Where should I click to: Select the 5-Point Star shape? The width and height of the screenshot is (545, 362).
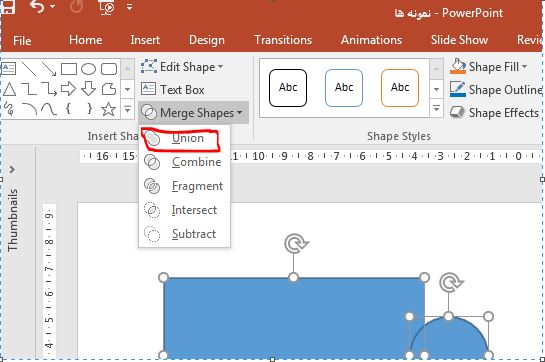[108, 109]
